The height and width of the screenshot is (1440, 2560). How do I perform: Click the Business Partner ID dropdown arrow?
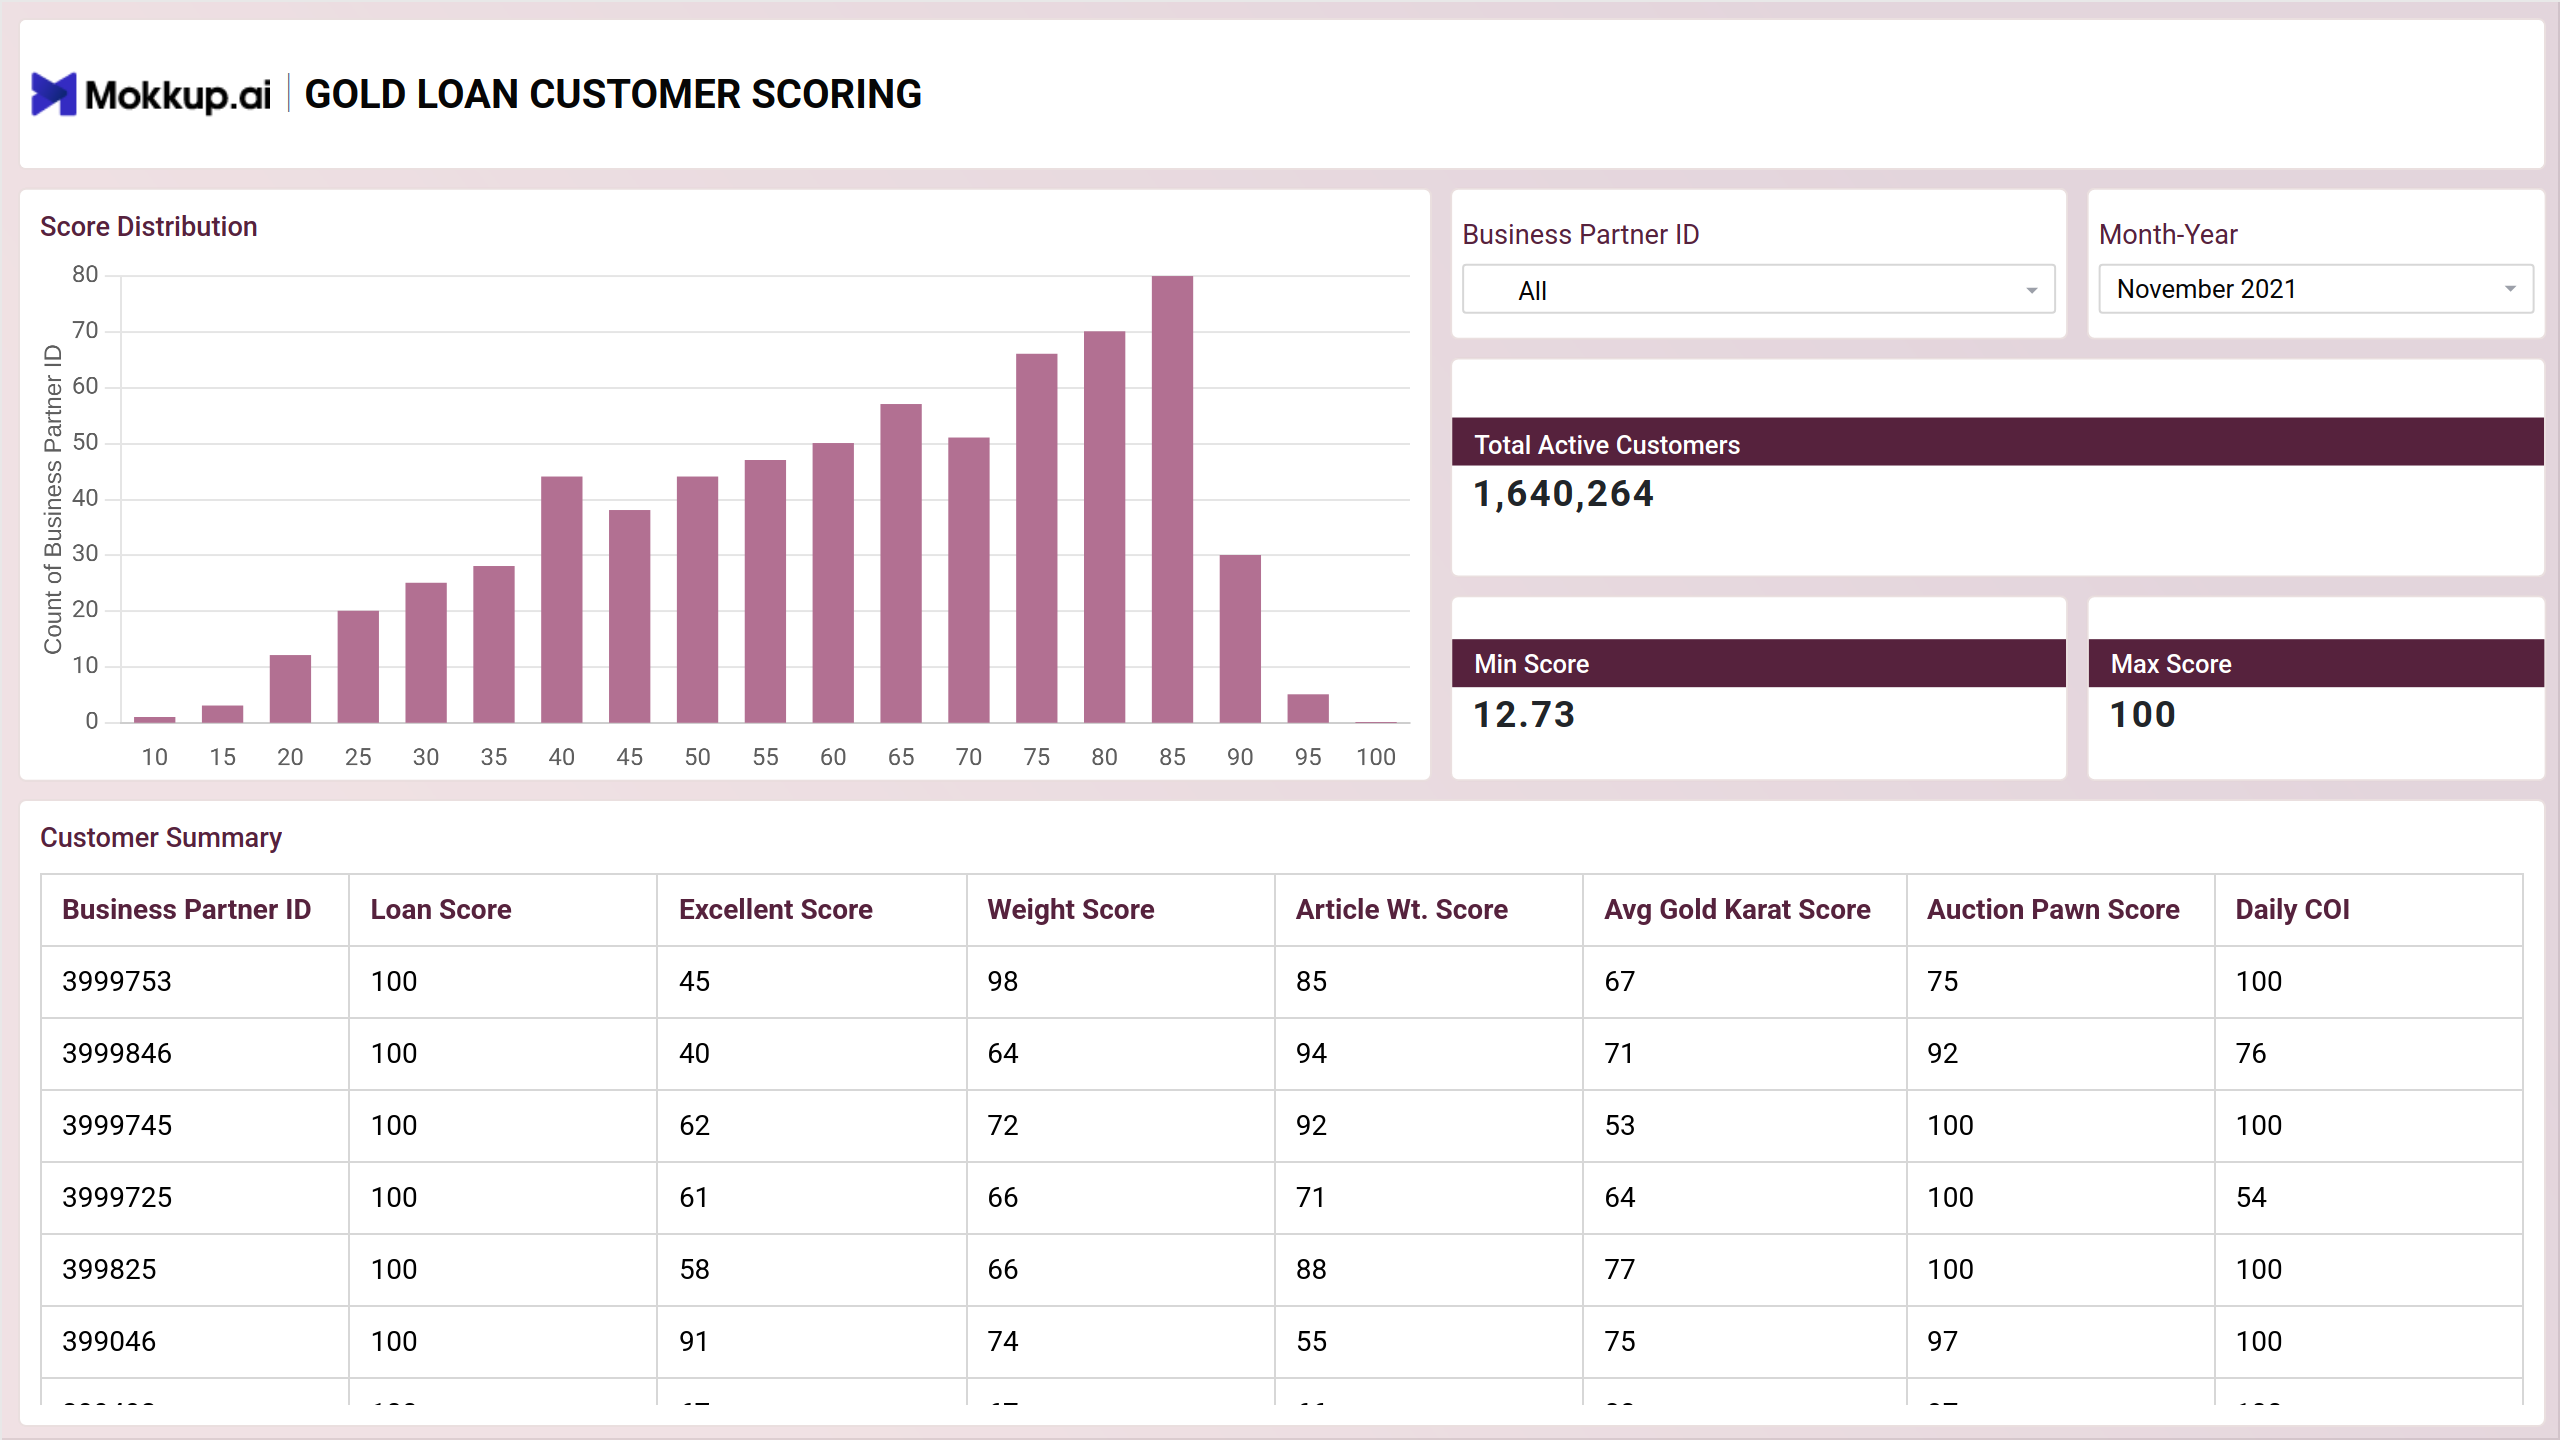pyautogui.click(x=2031, y=291)
